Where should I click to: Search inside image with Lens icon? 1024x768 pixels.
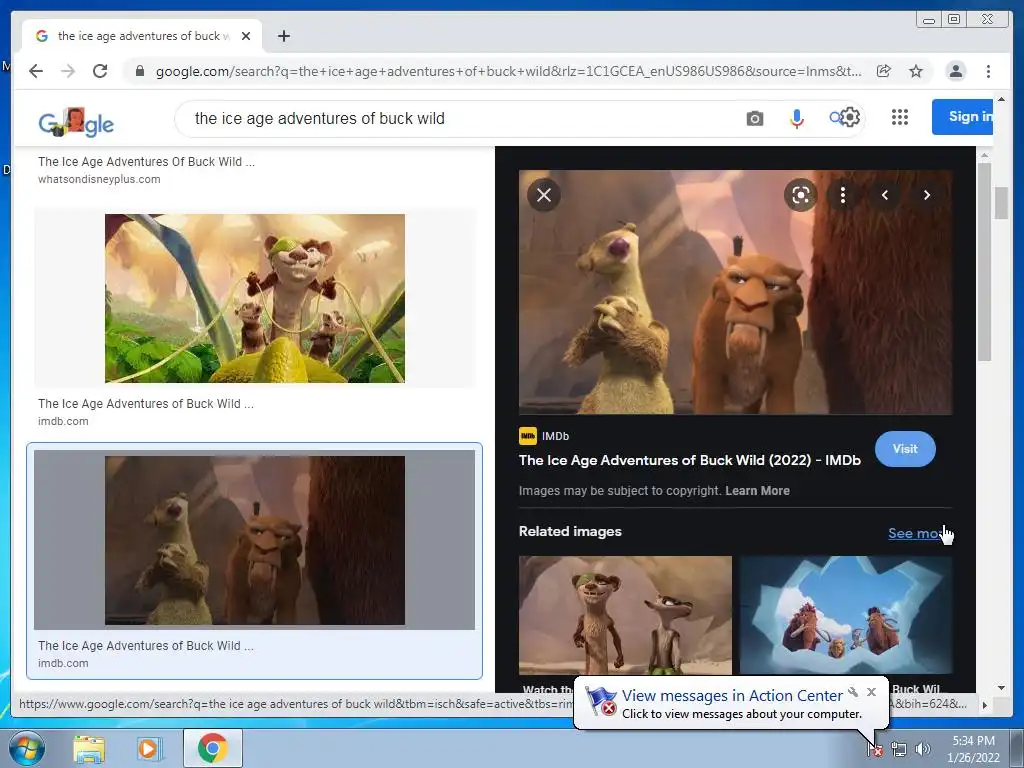pyautogui.click(x=801, y=195)
